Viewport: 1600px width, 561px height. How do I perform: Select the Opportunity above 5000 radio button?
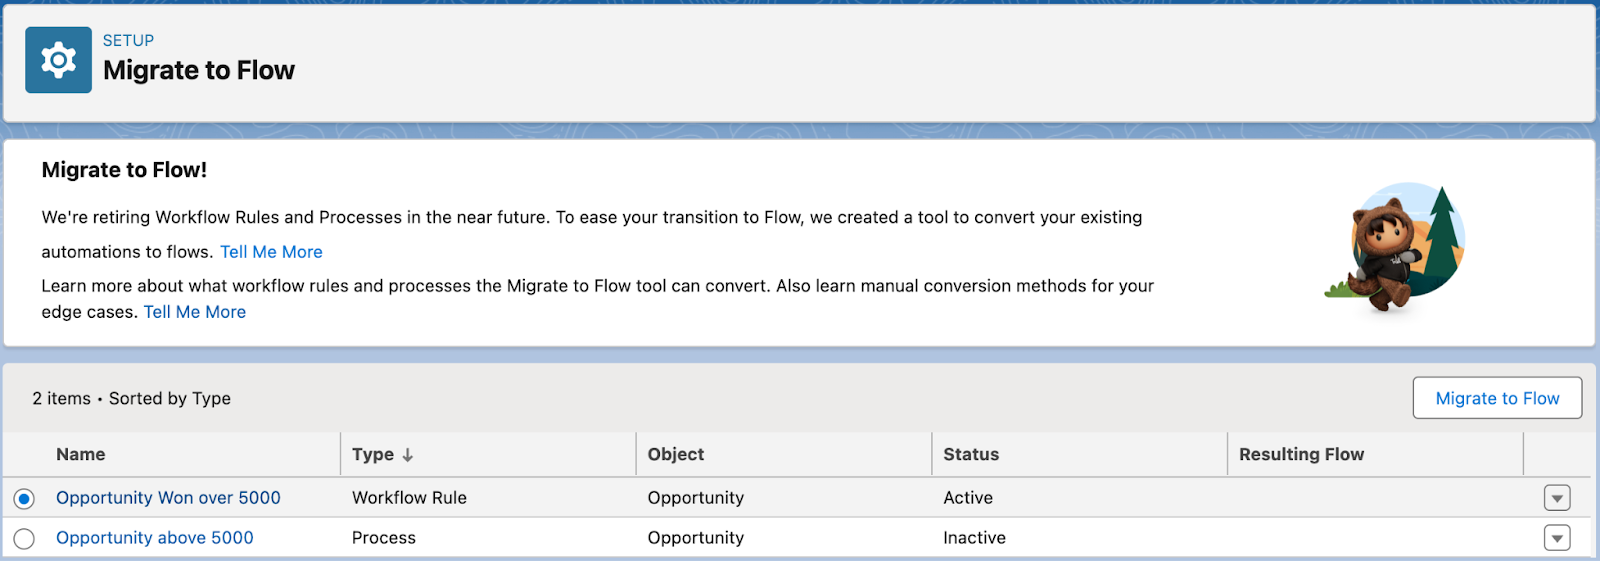pyautogui.click(x=24, y=538)
